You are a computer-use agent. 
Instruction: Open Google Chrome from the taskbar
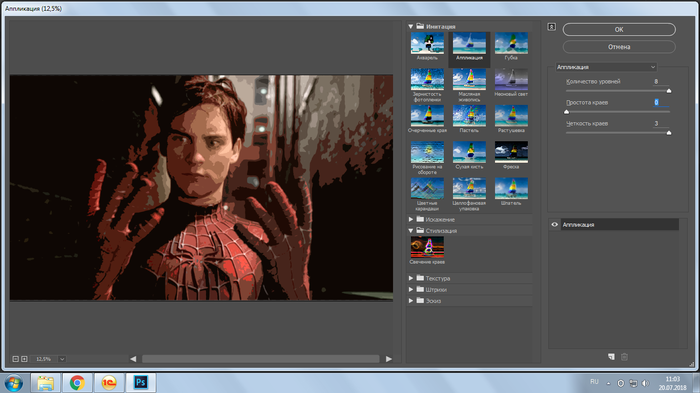pyautogui.click(x=77, y=383)
